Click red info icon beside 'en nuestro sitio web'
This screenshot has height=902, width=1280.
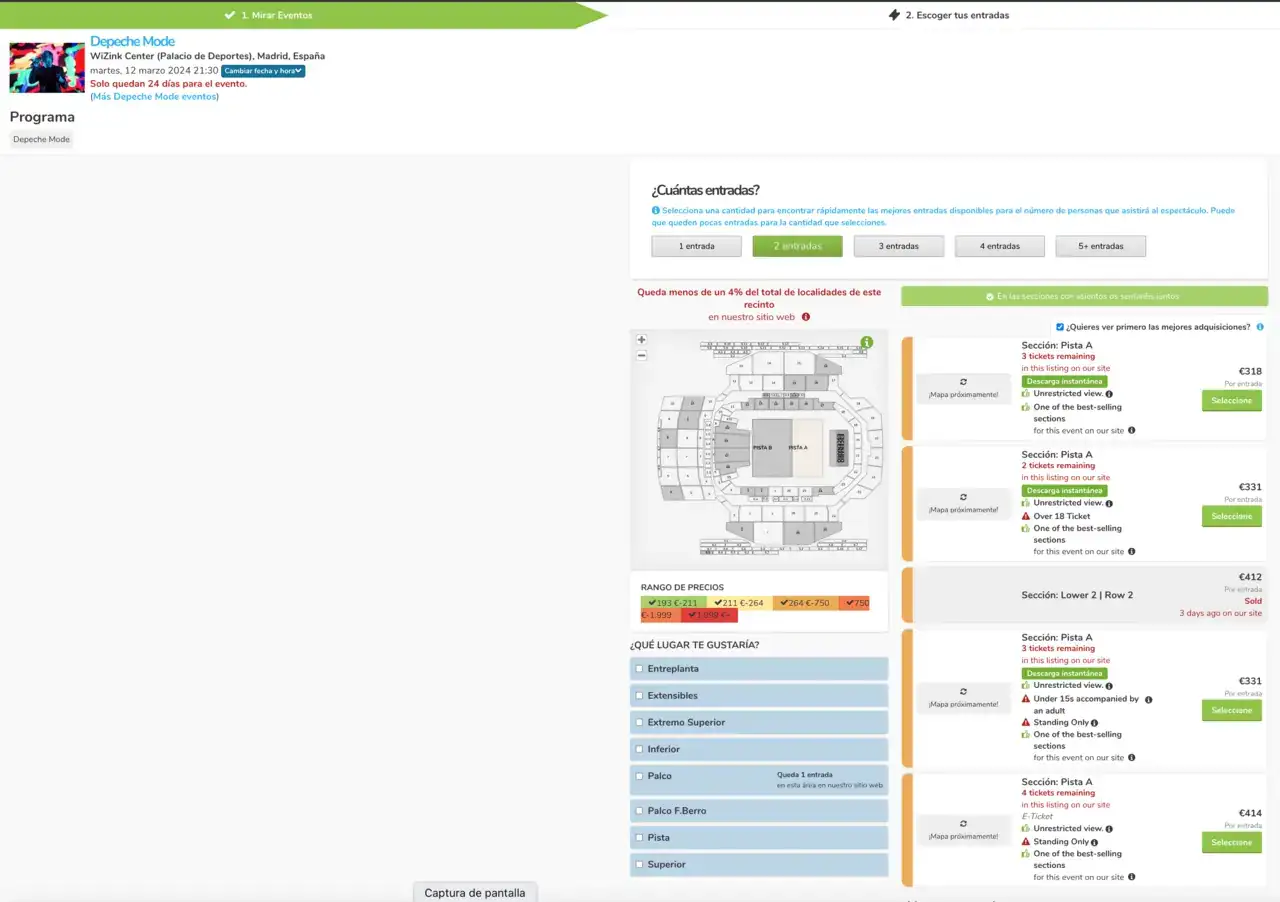(805, 317)
